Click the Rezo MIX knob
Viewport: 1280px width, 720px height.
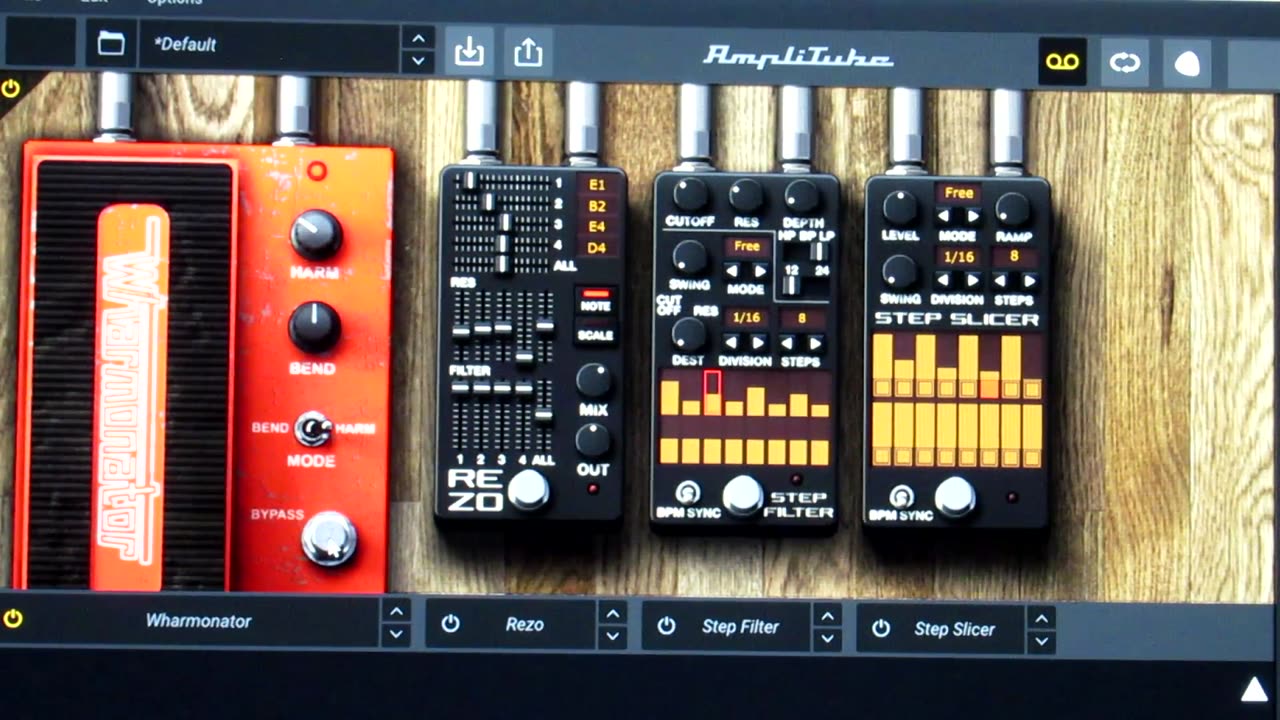tap(593, 380)
